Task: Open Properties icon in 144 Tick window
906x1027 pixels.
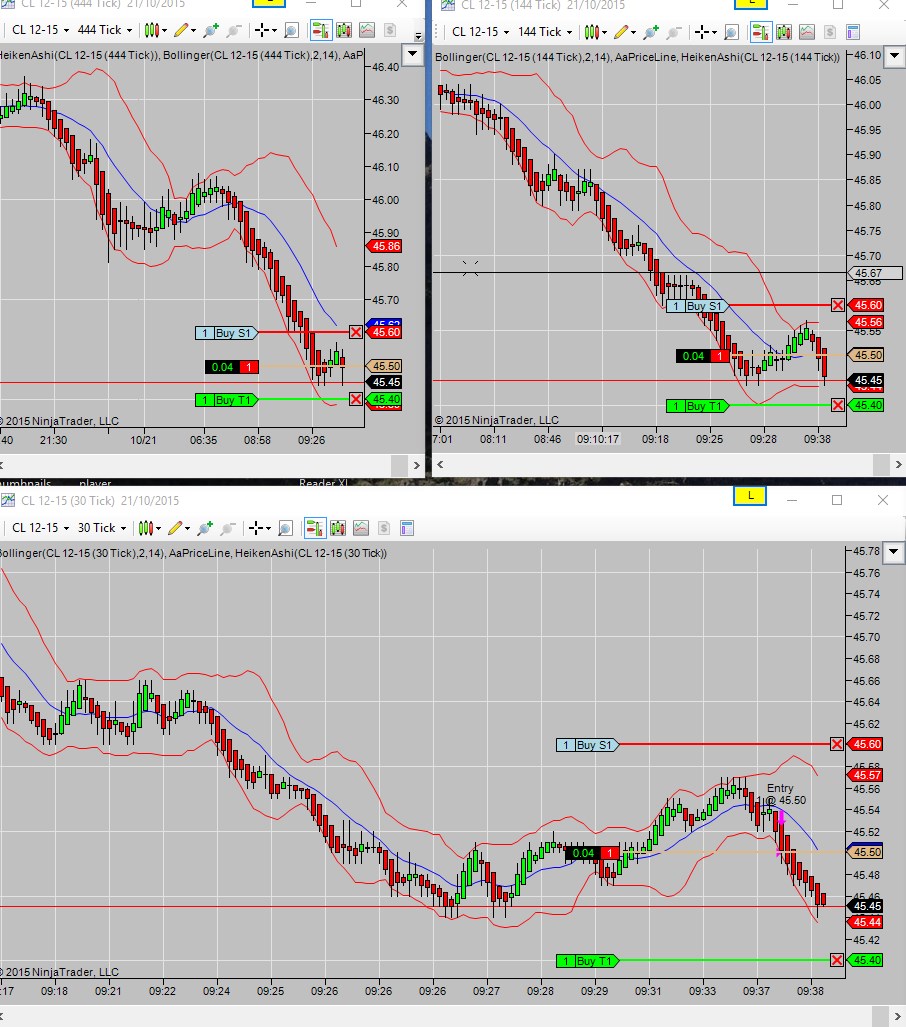Action: tap(852, 31)
